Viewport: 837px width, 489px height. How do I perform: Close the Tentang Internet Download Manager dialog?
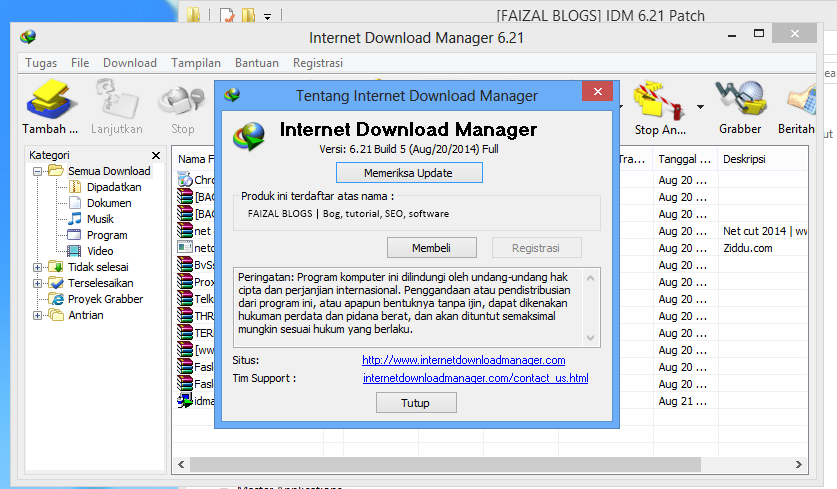597,91
